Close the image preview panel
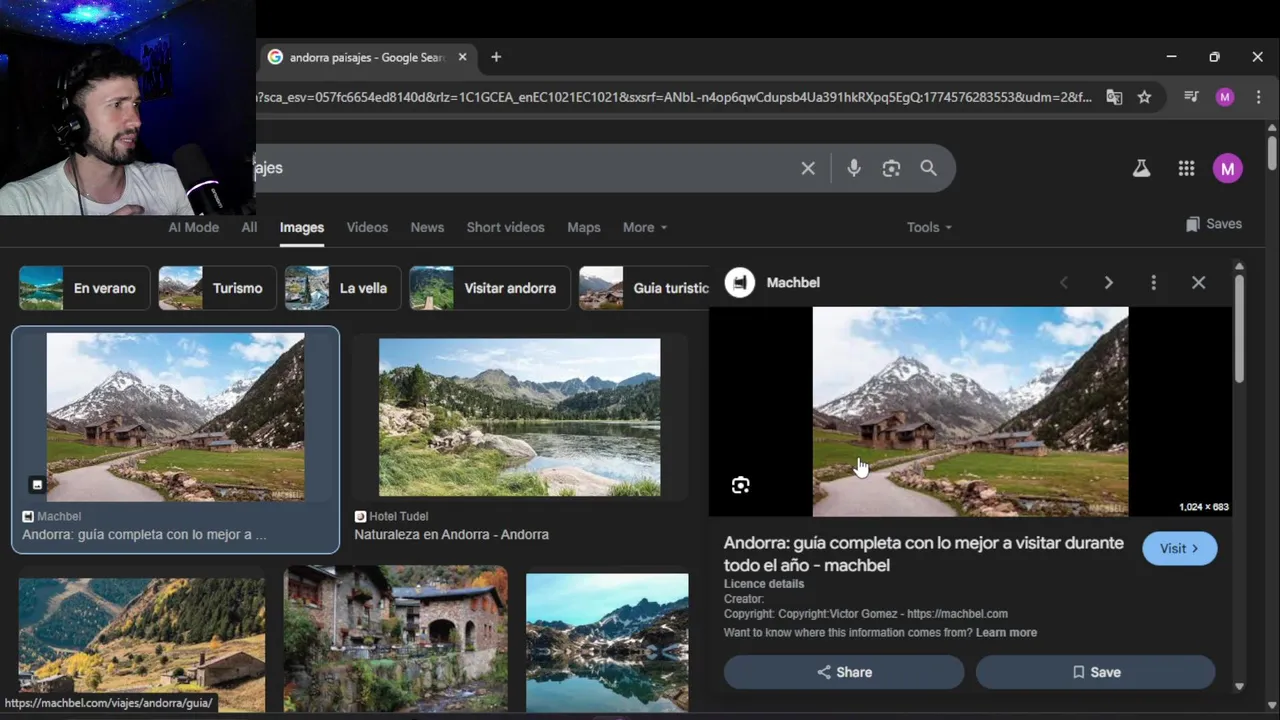Image resolution: width=1280 pixels, height=720 pixels. tap(1198, 283)
